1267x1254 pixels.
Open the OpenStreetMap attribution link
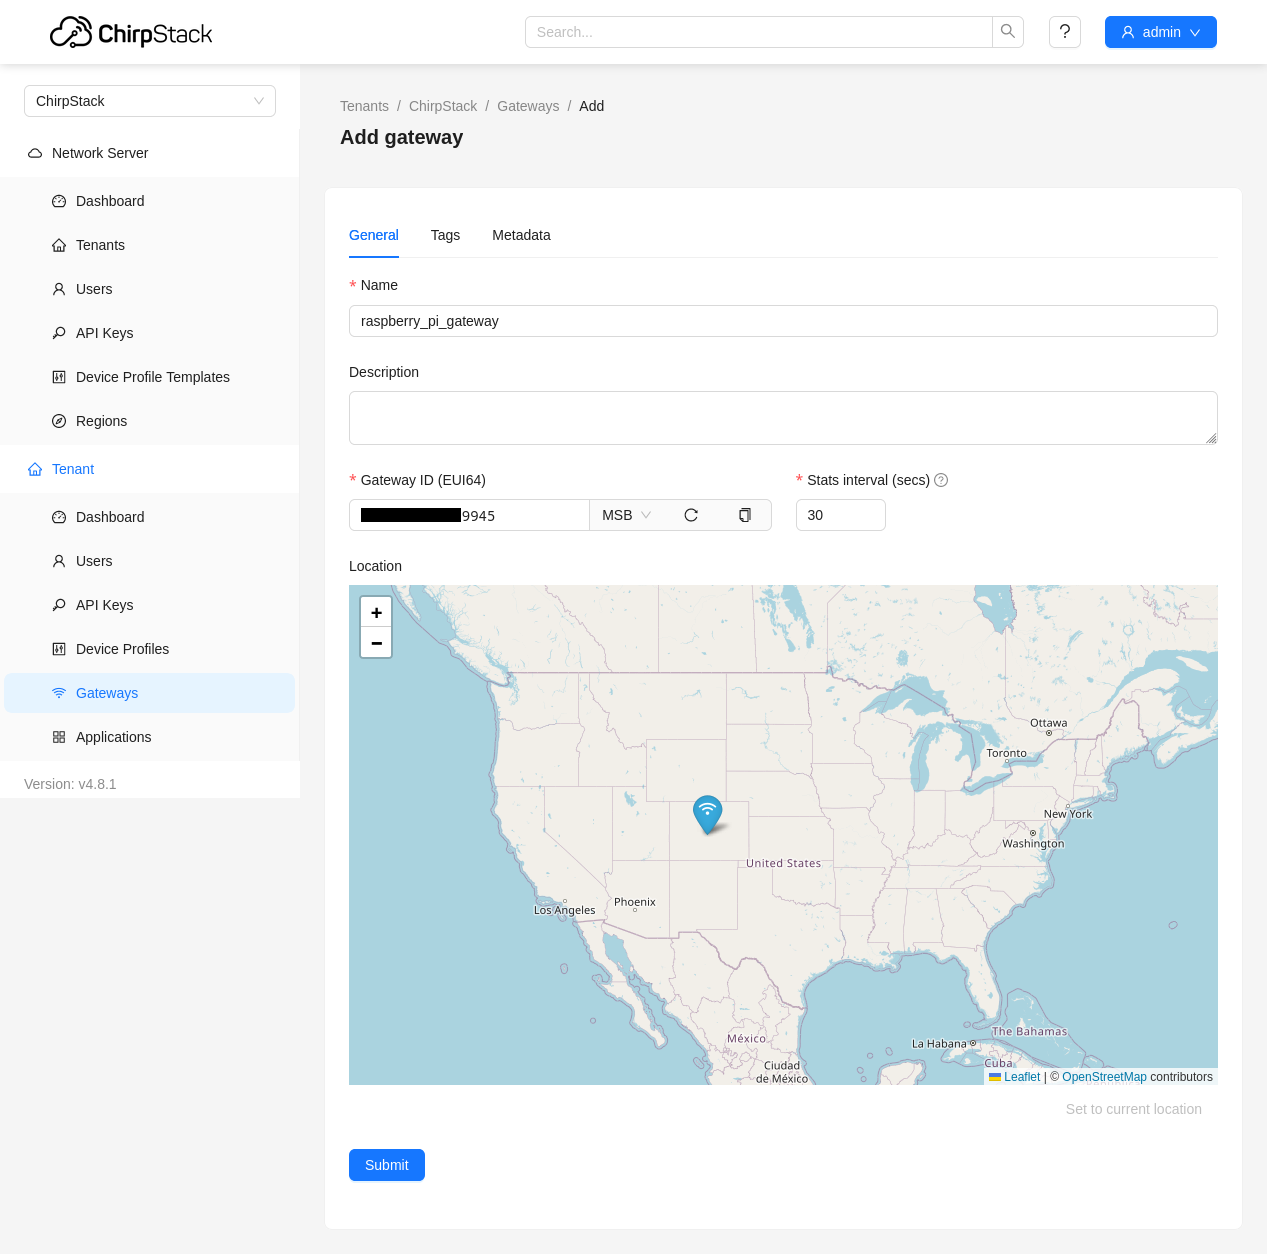pos(1104,1077)
